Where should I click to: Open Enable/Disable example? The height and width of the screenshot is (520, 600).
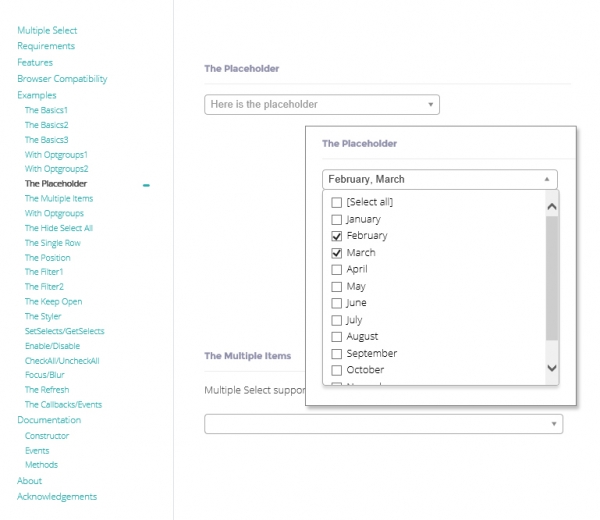point(52,346)
